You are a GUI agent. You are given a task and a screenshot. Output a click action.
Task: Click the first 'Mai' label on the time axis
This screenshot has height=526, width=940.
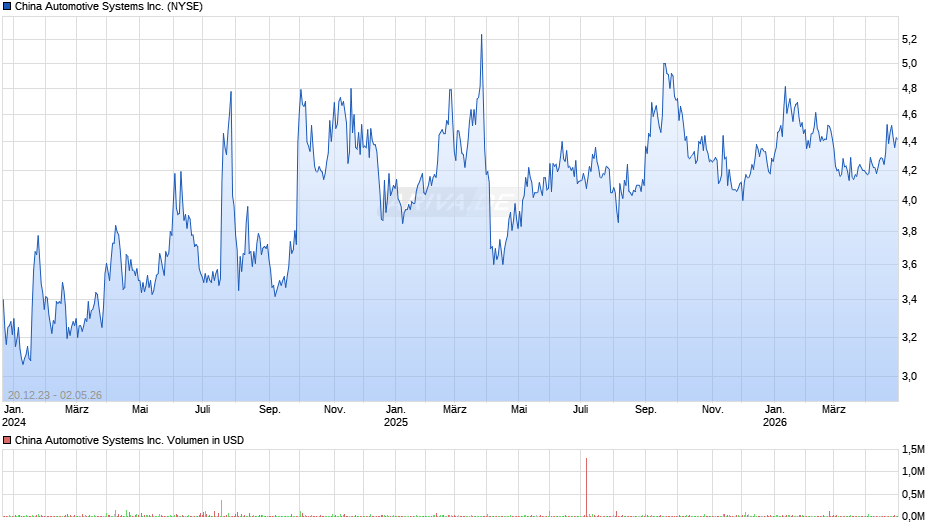pyautogui.click(x=140, y=409)
